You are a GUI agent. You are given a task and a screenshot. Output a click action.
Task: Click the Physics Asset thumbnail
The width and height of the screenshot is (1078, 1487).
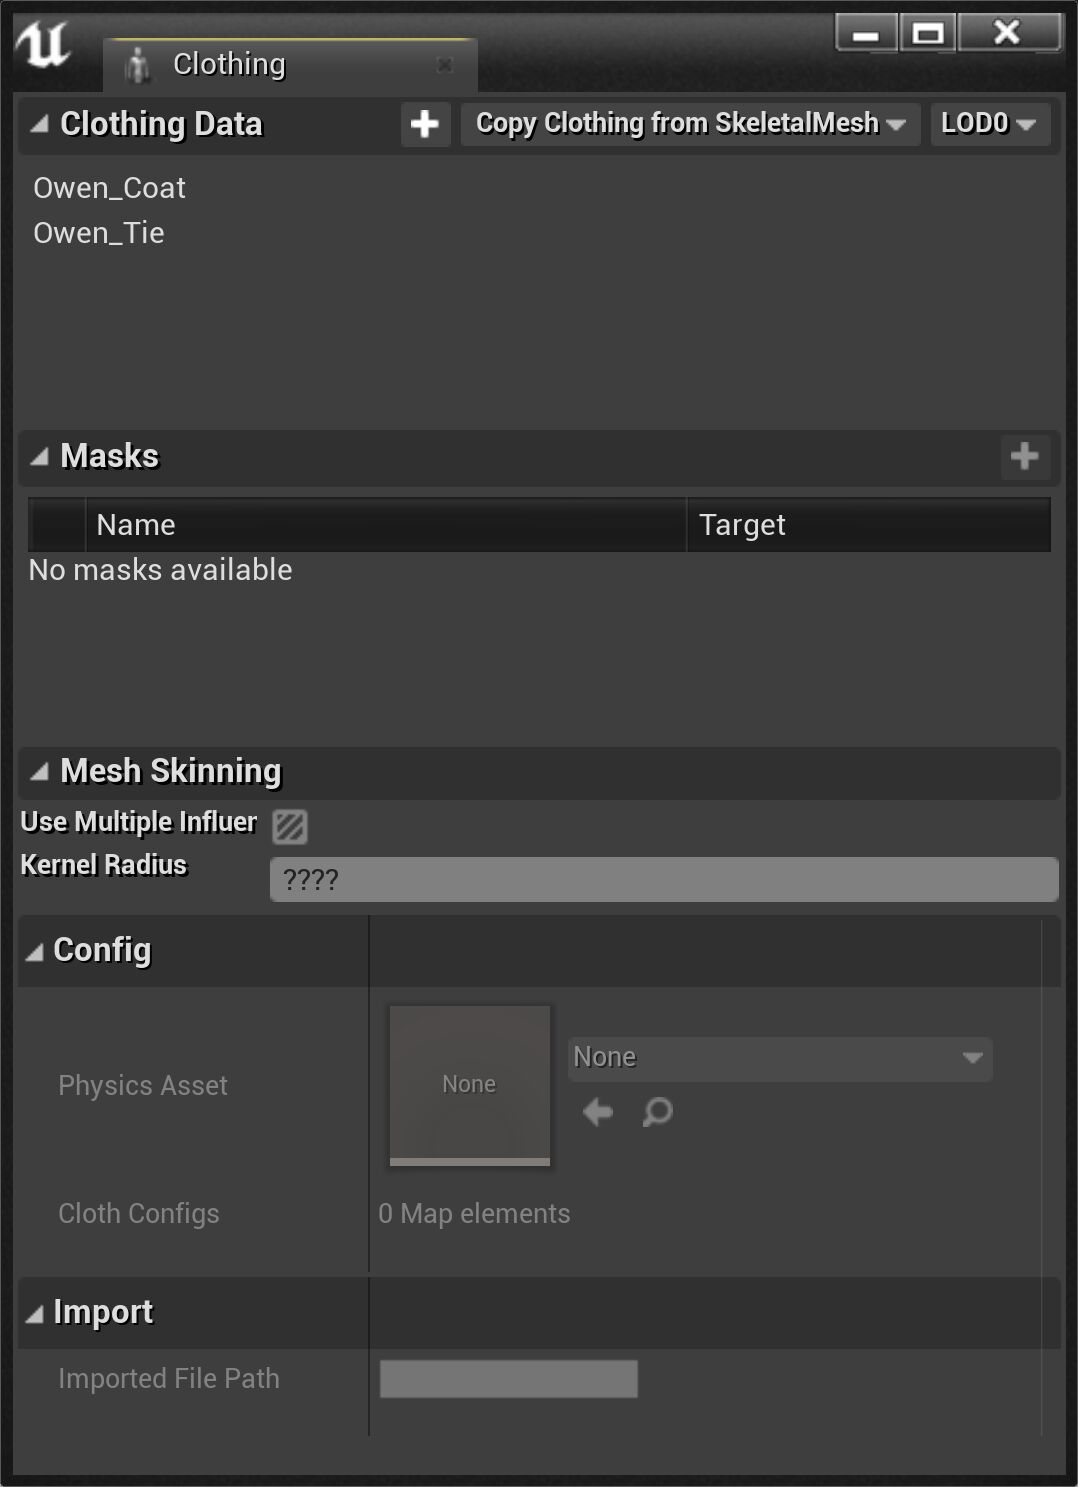click(x=470, y=1085)
